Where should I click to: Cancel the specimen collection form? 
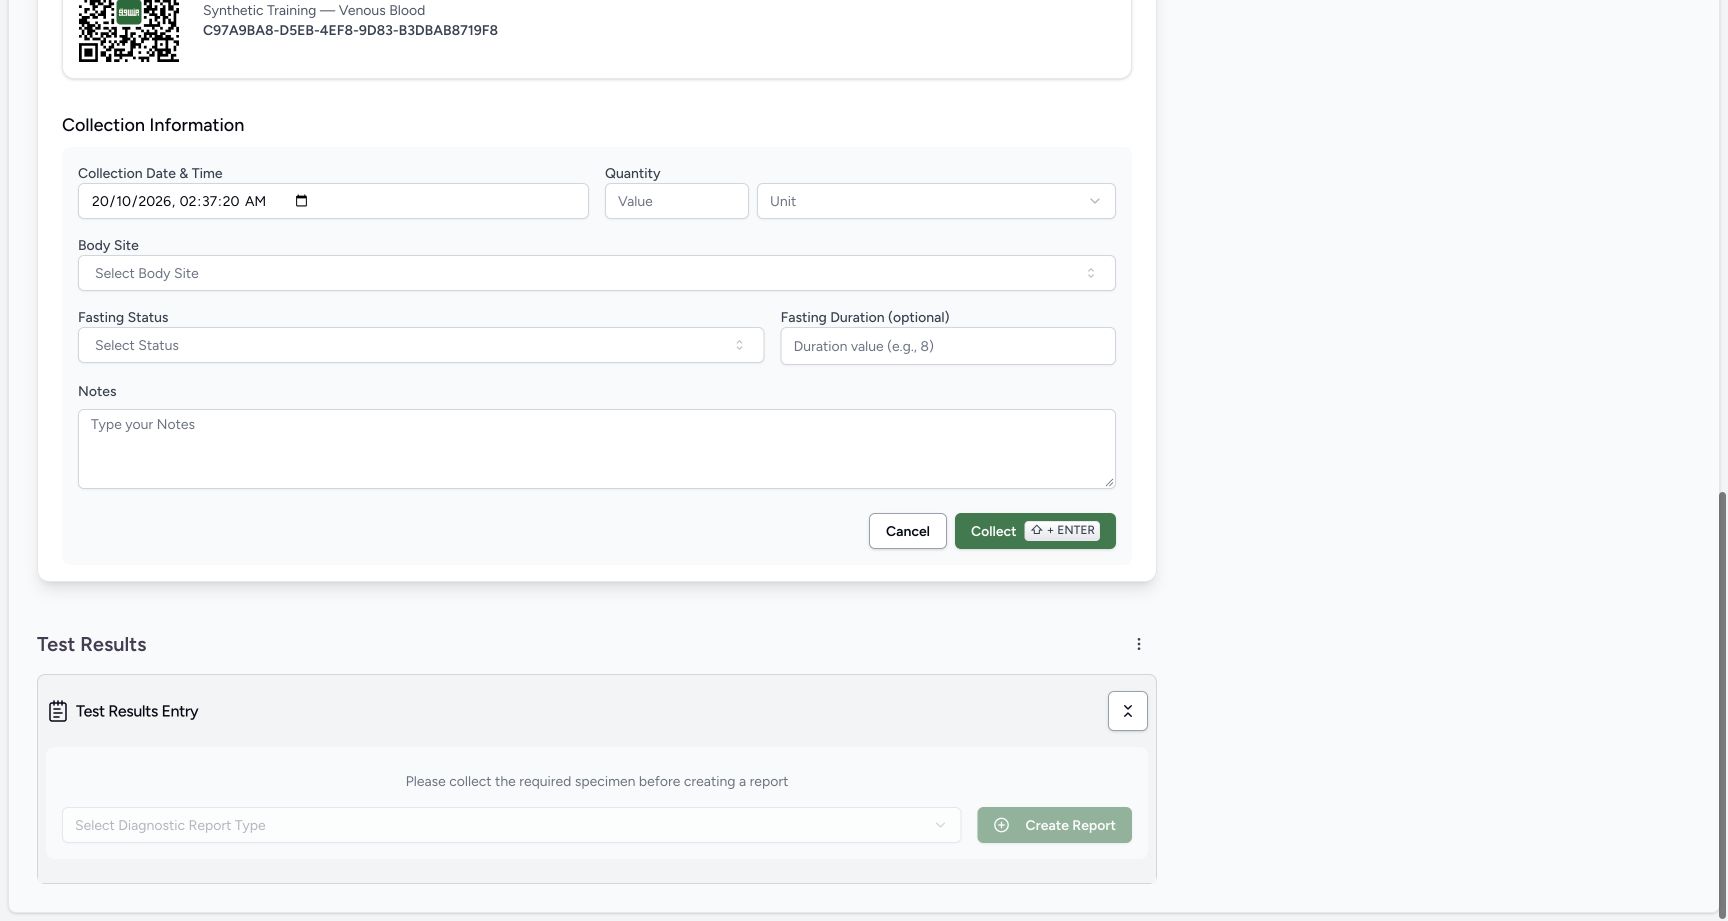pyautogui.click(x=907, y=531)
